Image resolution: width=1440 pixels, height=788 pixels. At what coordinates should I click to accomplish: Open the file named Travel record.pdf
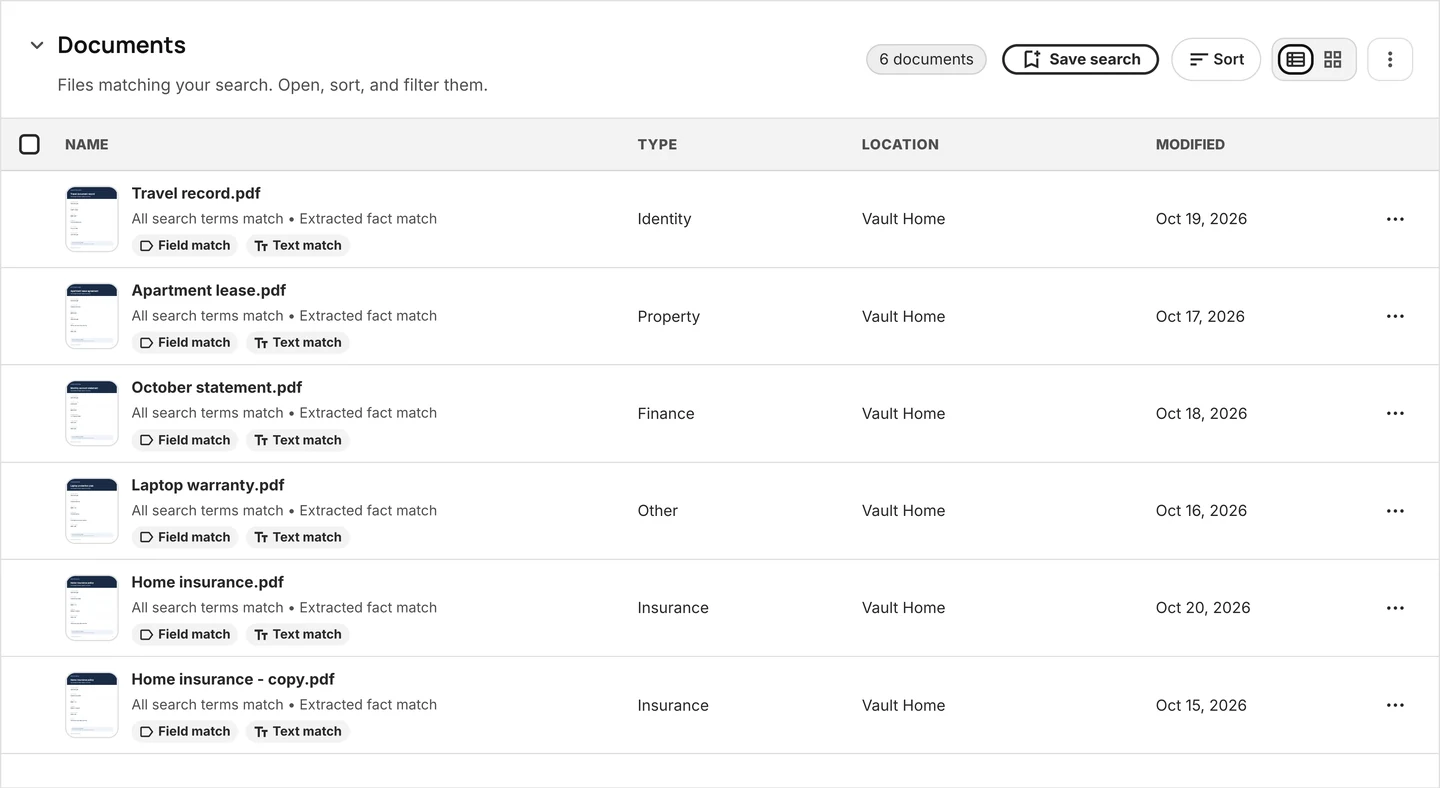tap(196, 193)
